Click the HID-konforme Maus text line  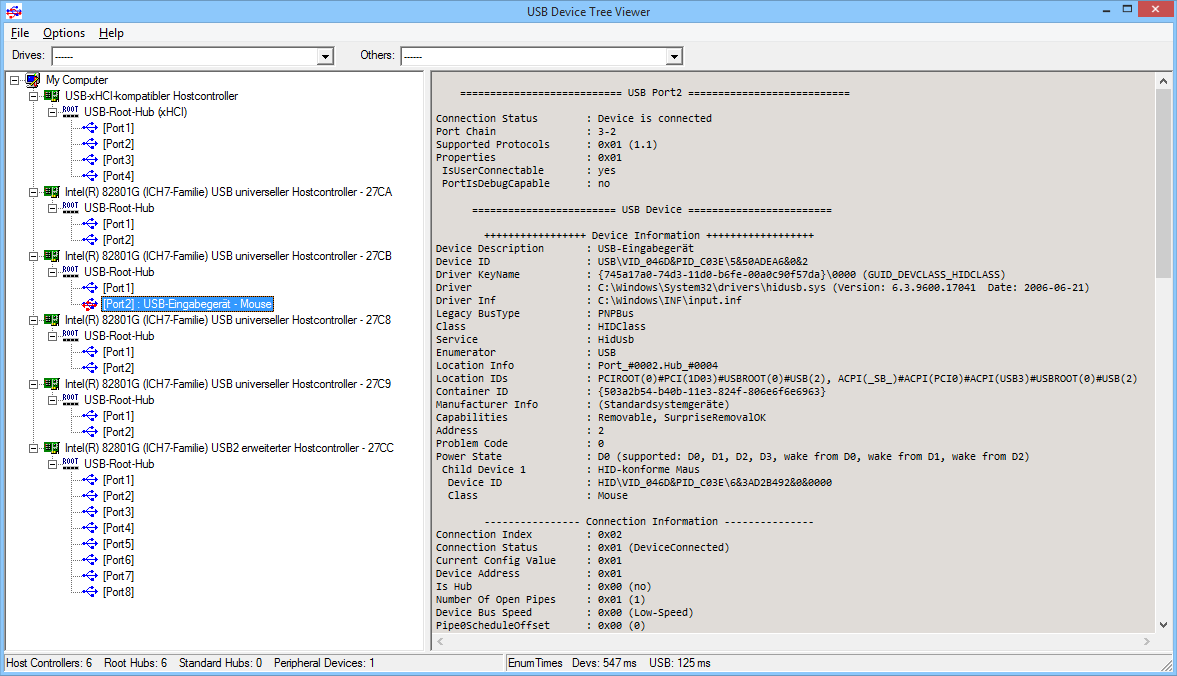[x=649, y=470]
